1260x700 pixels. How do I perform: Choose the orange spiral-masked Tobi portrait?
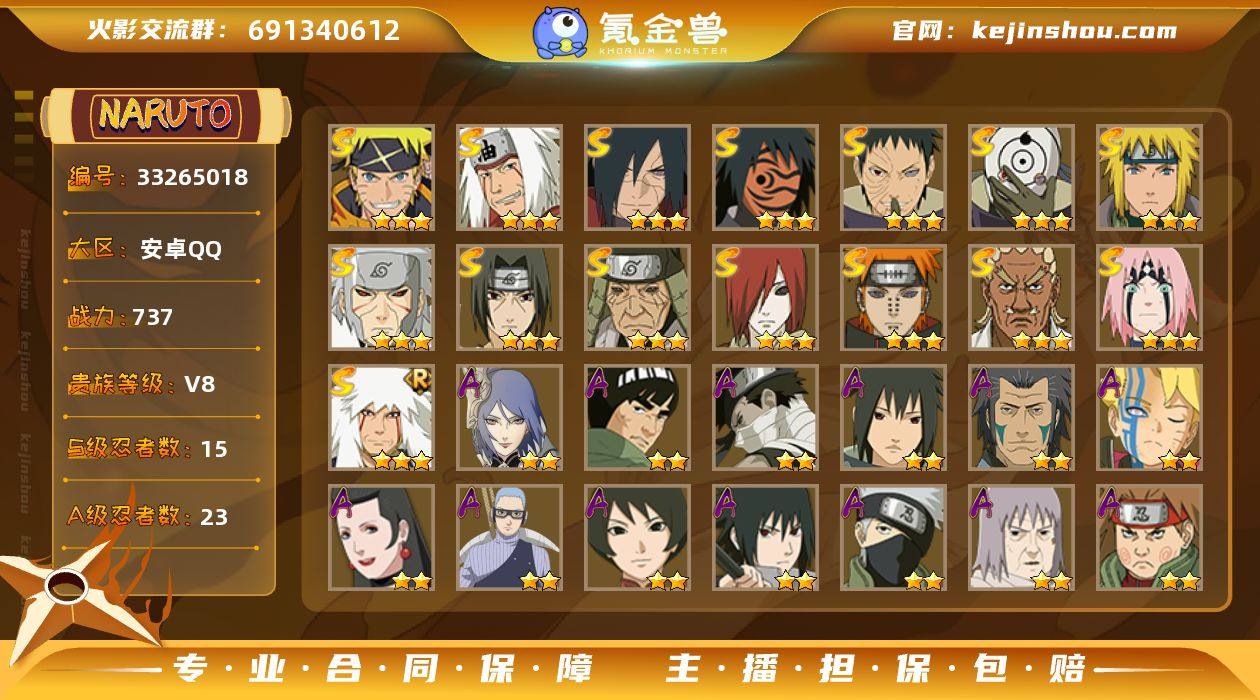coord(765,178)
